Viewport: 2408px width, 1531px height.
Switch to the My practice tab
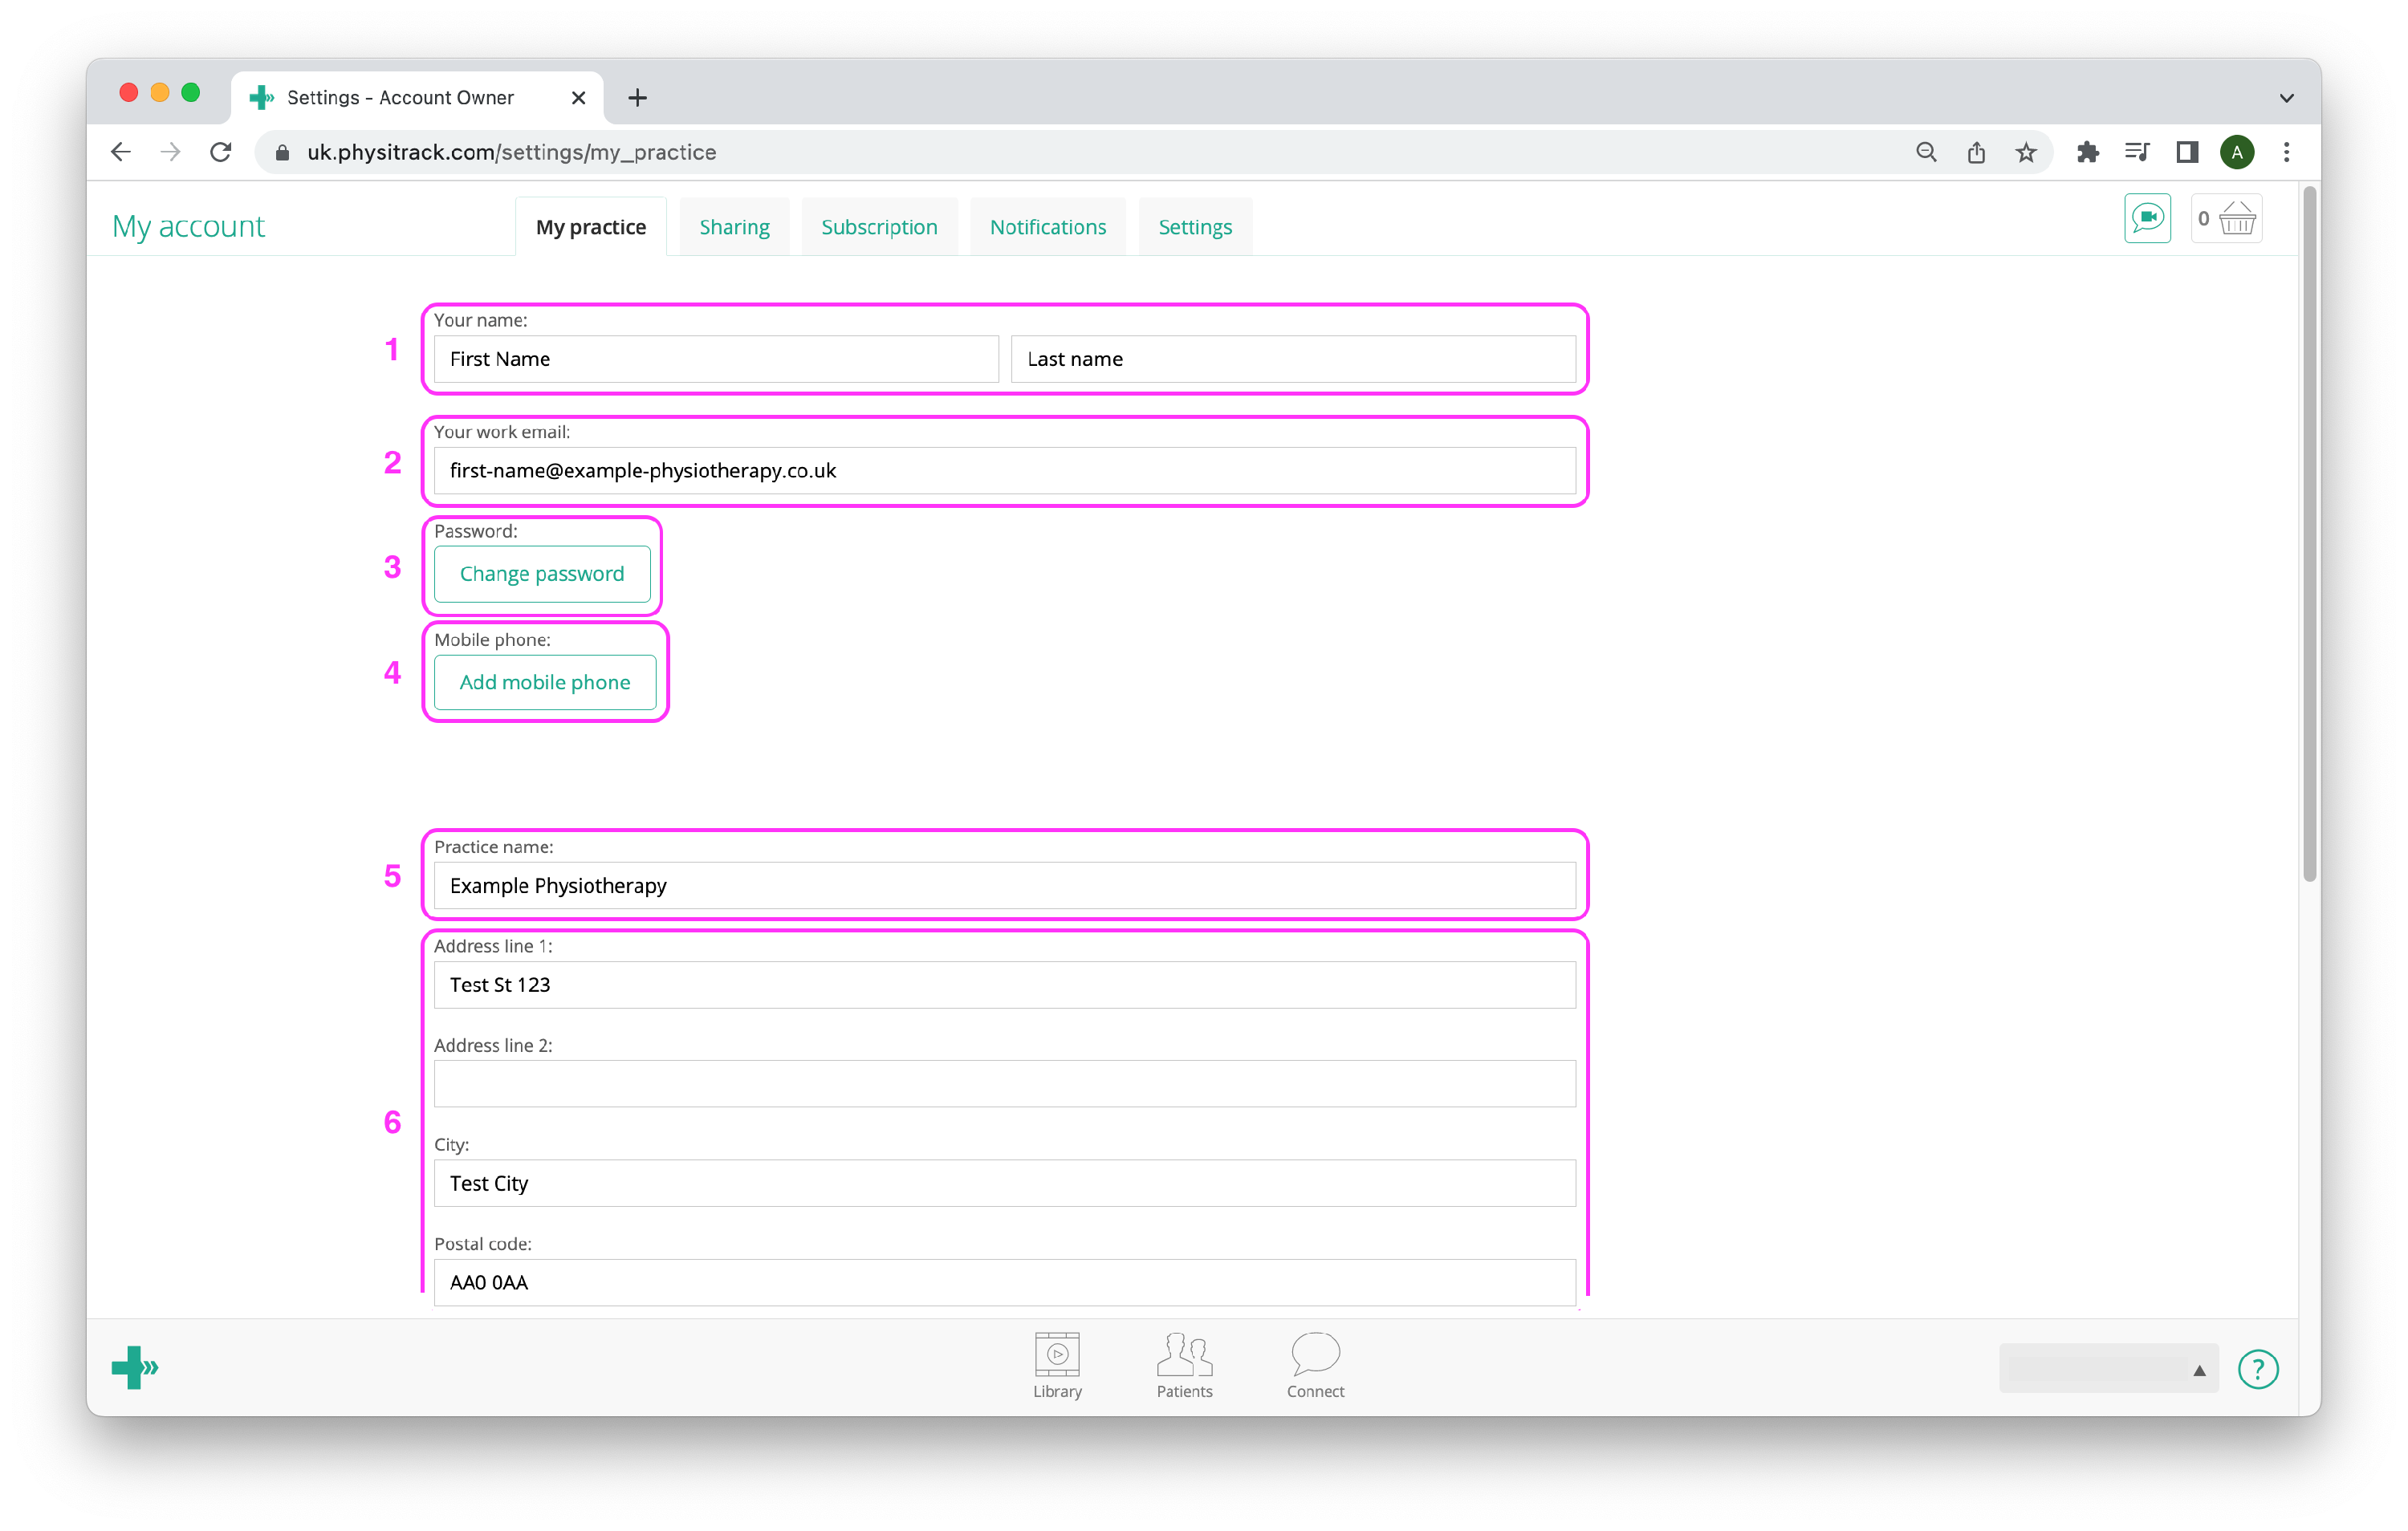pyautogui.click(x=590, y=227)
